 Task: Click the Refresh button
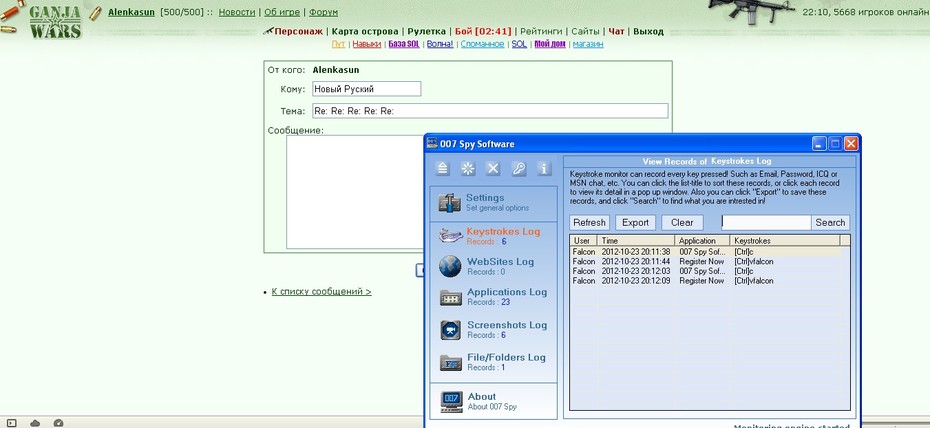tap(590, 222)
